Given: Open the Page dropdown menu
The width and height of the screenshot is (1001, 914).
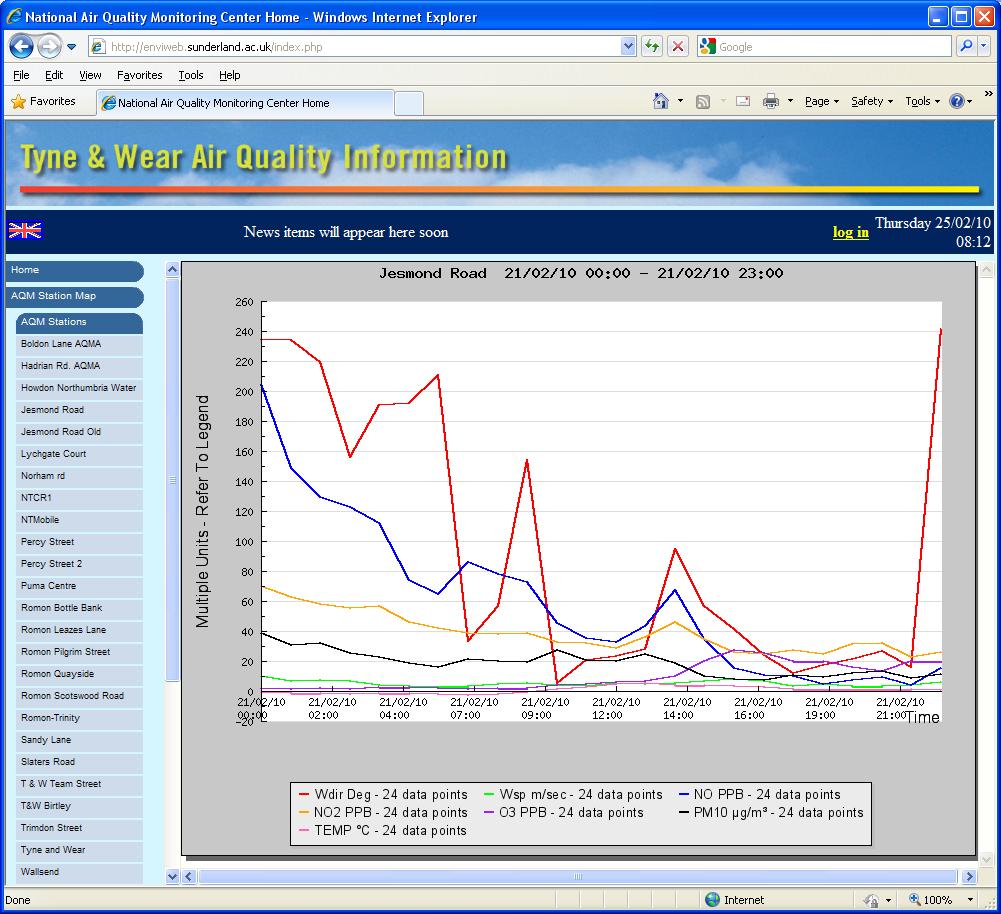Looking at the screenshot, I should pyautogui.click(x=820, y=101).
